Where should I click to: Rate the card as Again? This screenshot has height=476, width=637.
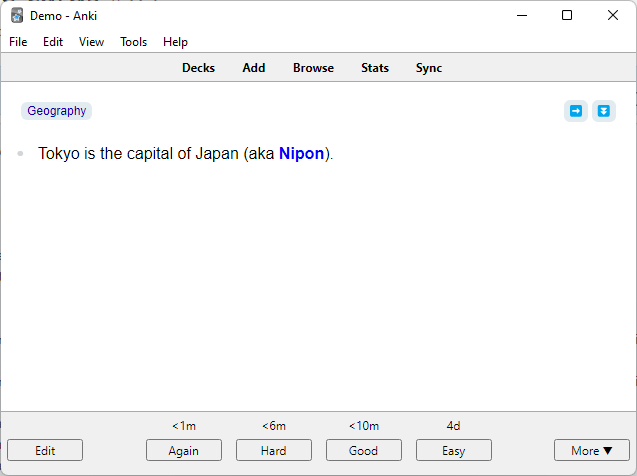click(184, 450)
